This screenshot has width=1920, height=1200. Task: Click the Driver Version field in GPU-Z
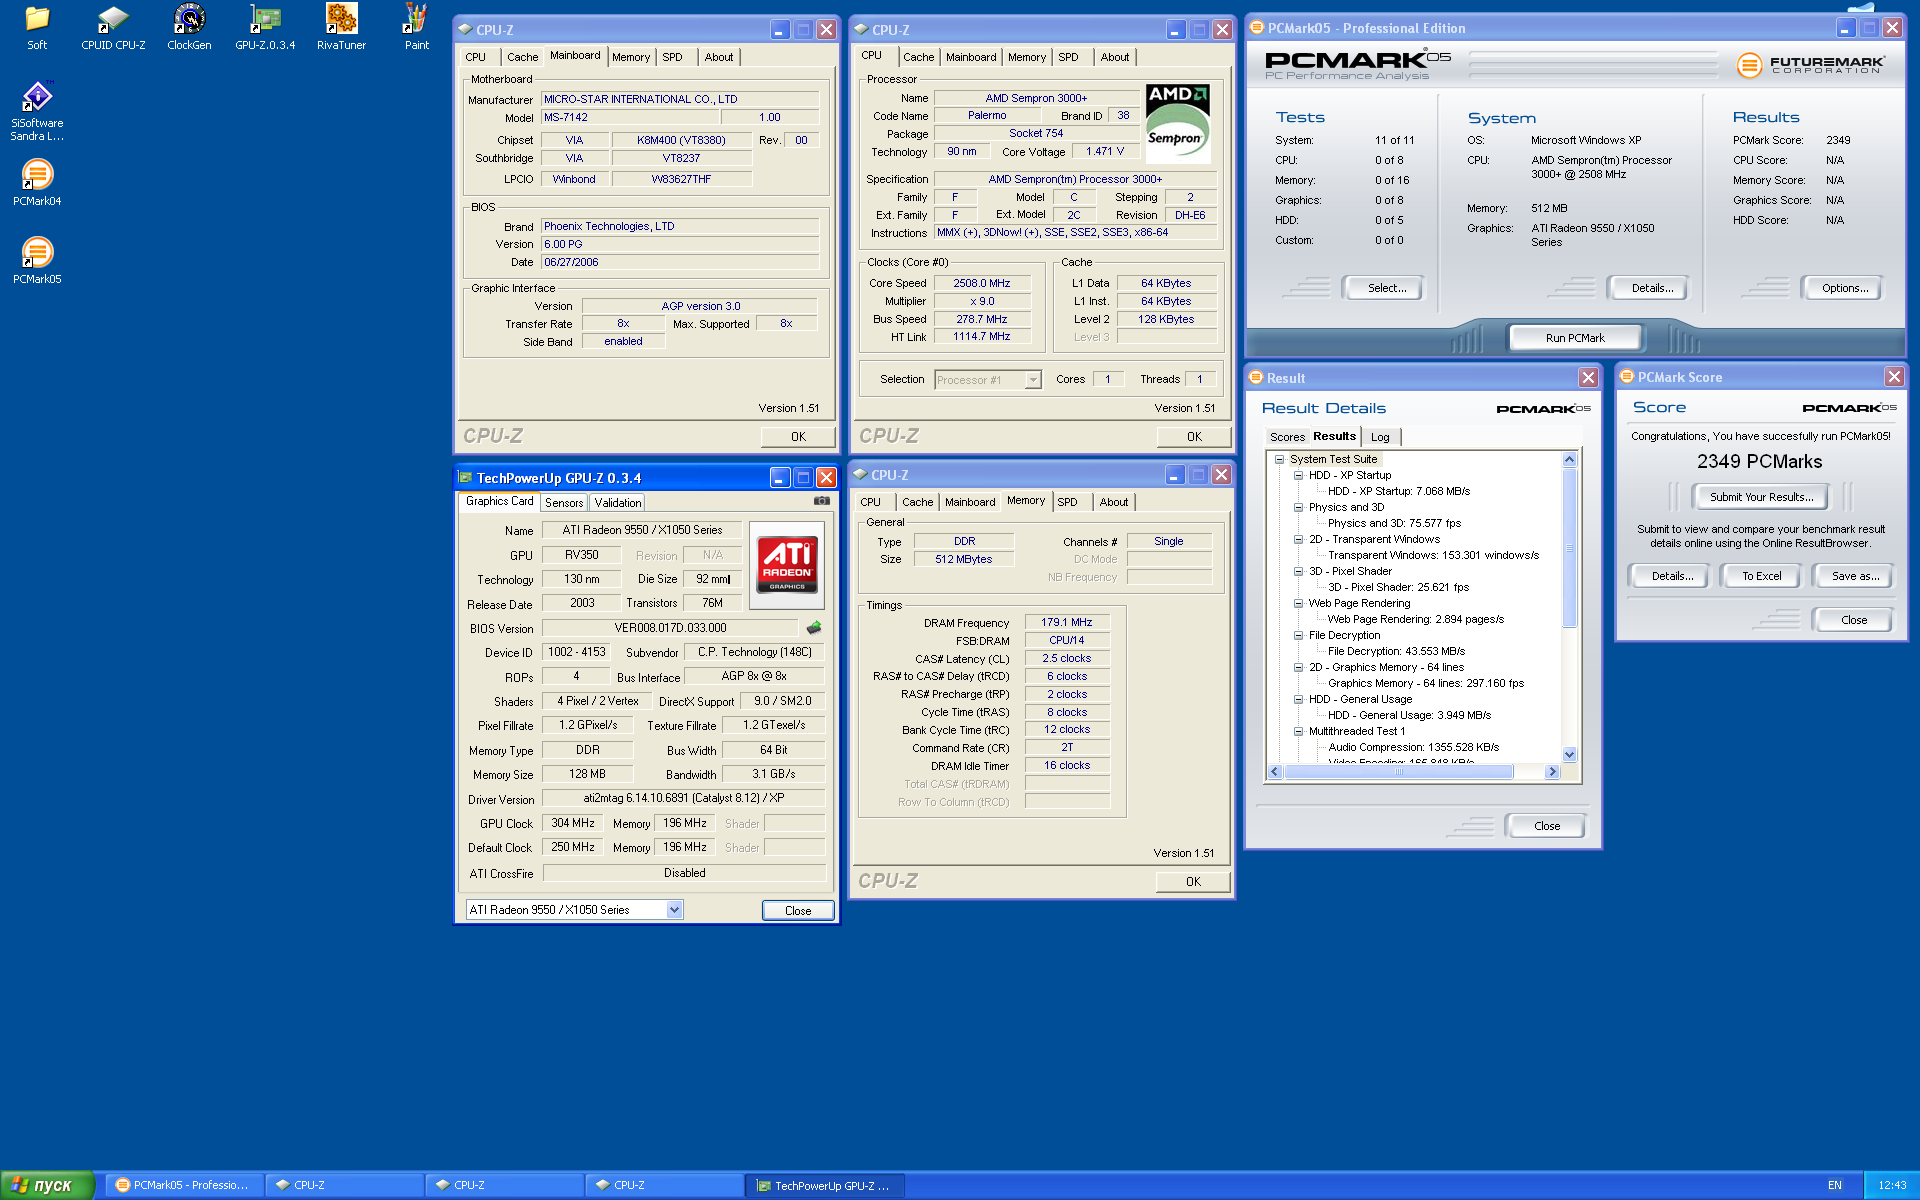684,798
